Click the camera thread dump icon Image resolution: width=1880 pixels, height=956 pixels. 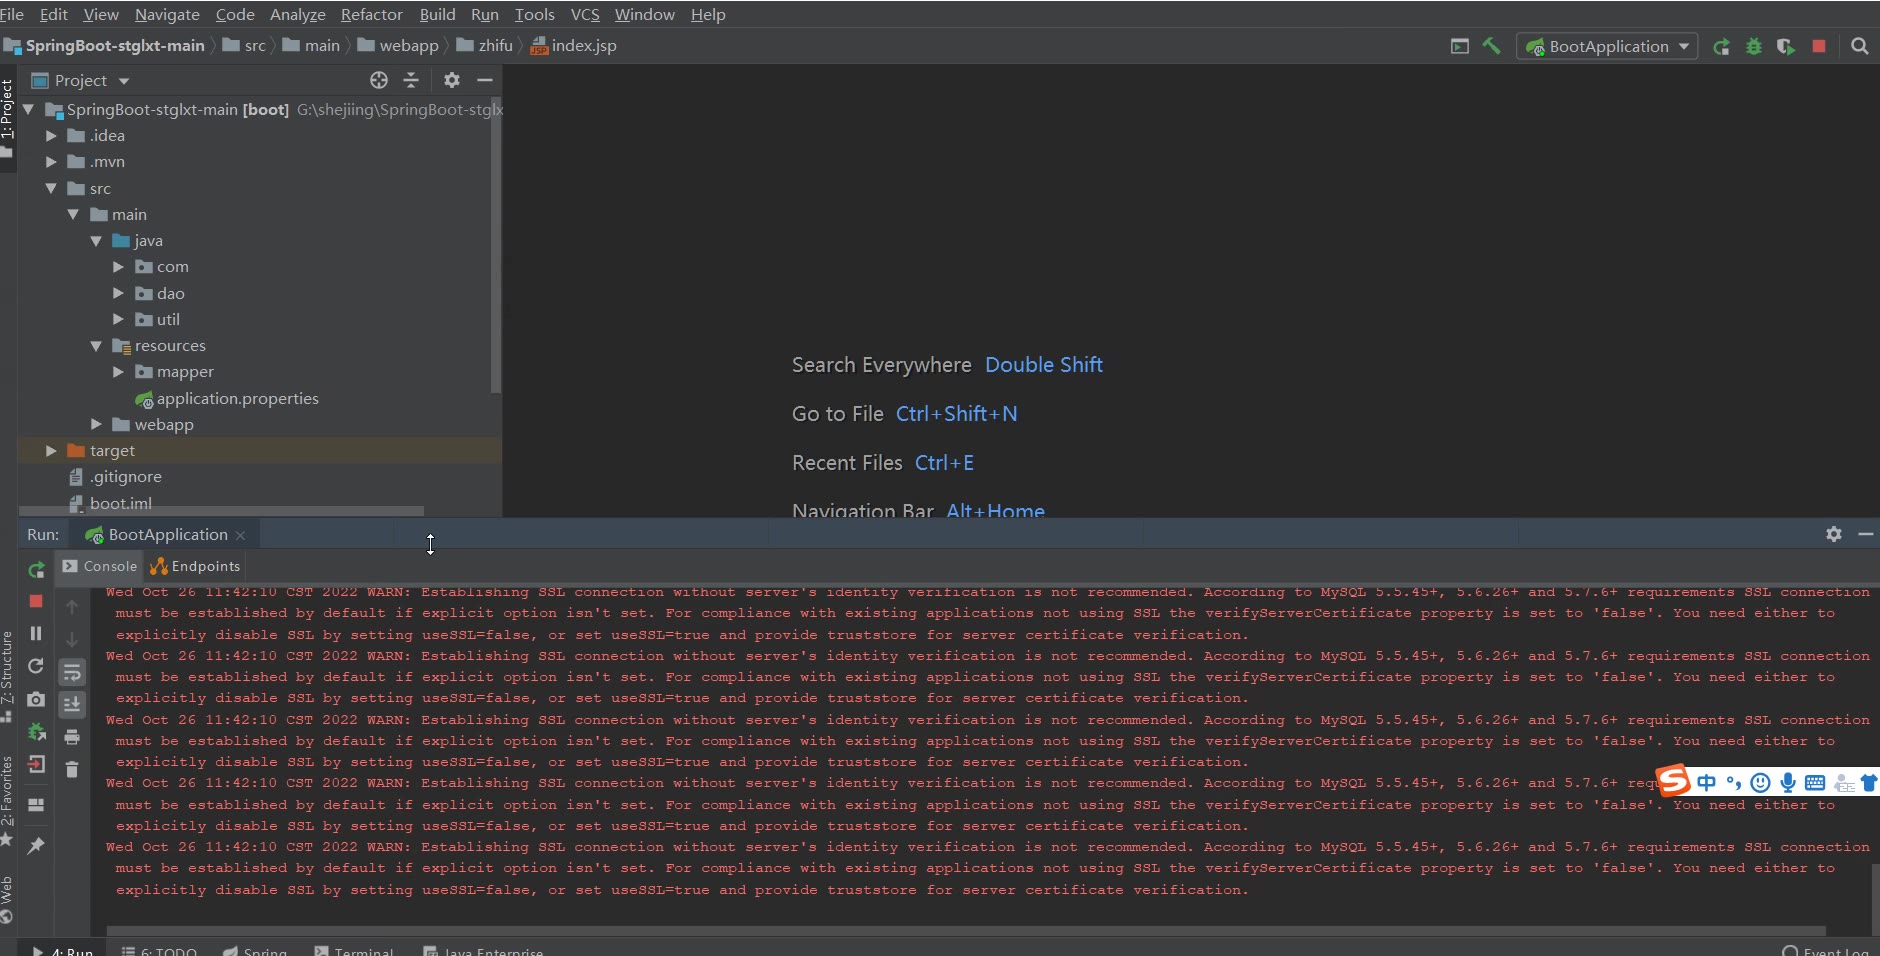click(x=36, y=699)
